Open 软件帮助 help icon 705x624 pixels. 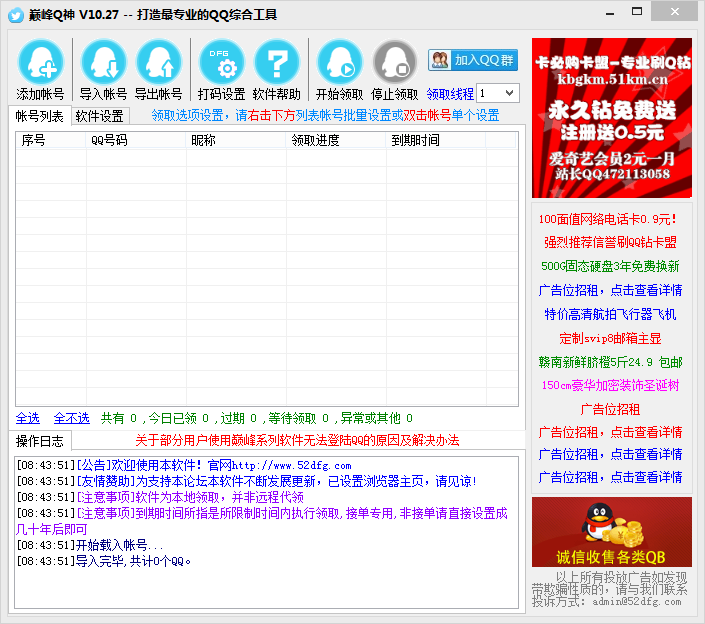[x=276, y=63]
